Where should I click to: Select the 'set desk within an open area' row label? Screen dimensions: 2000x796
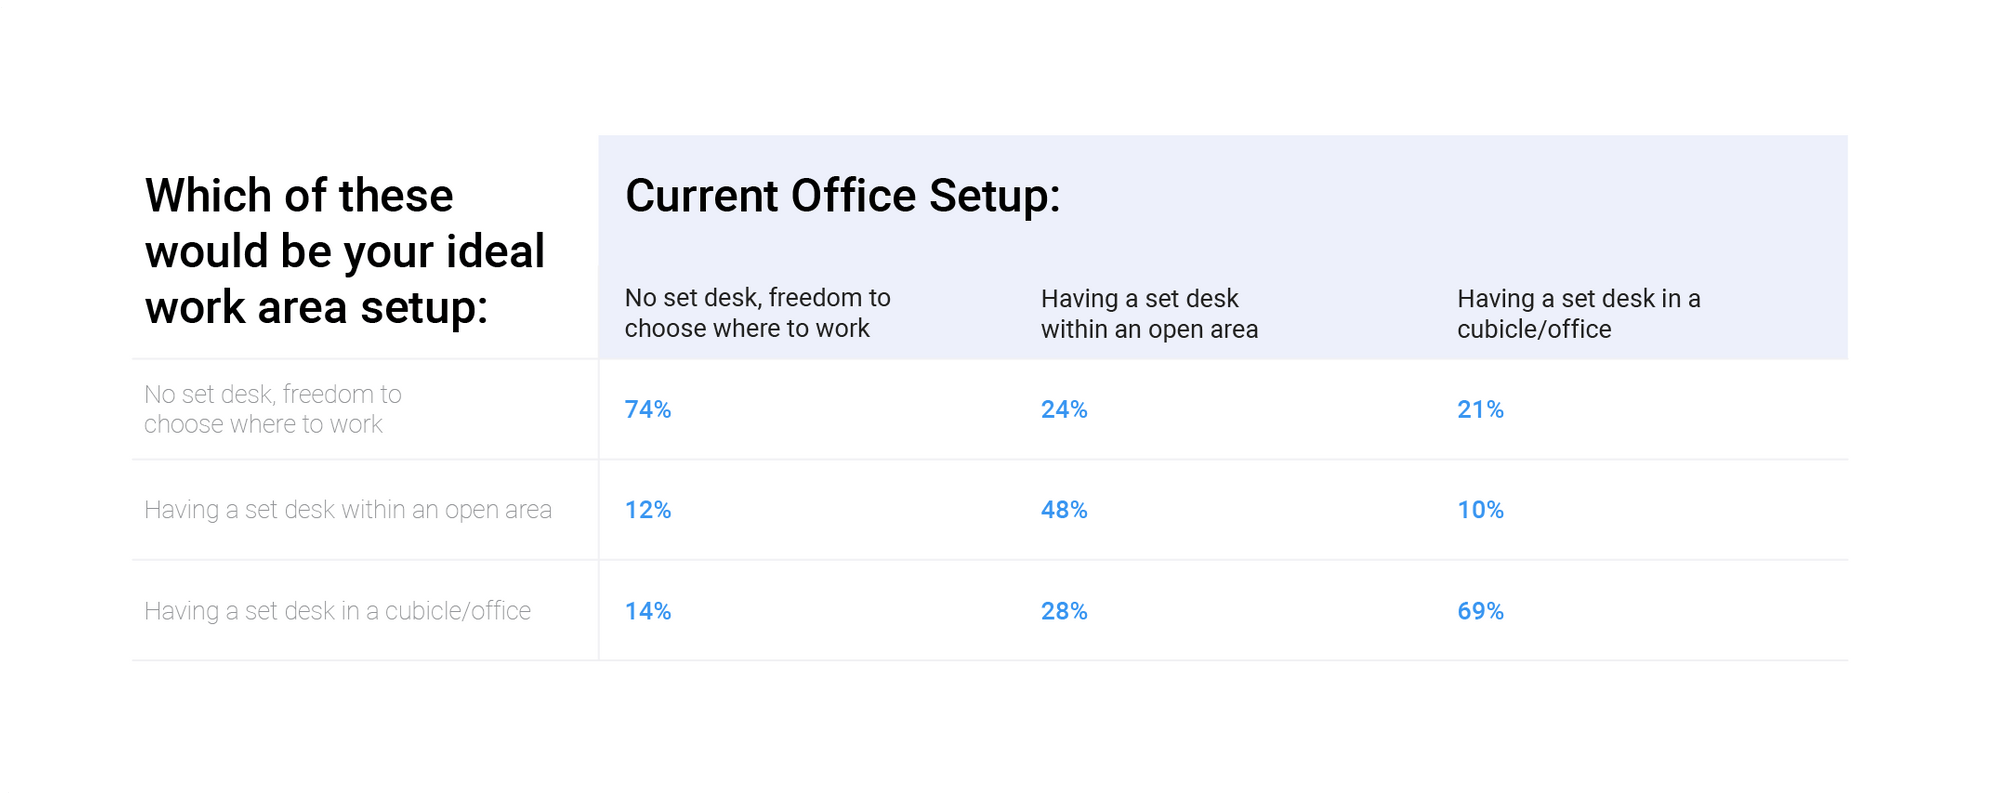click(347, 510)
